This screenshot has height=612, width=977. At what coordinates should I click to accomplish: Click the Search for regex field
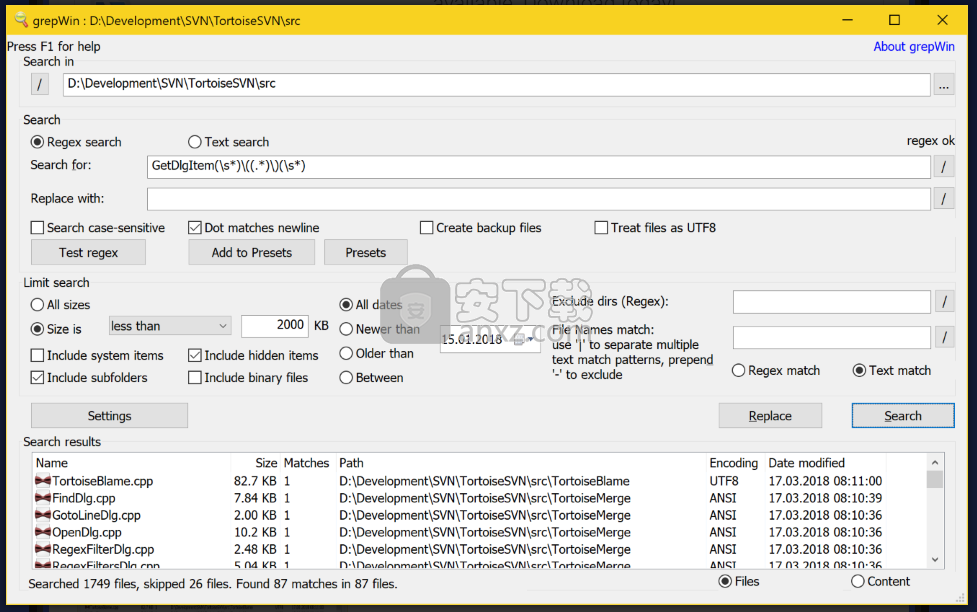(539, 166)
